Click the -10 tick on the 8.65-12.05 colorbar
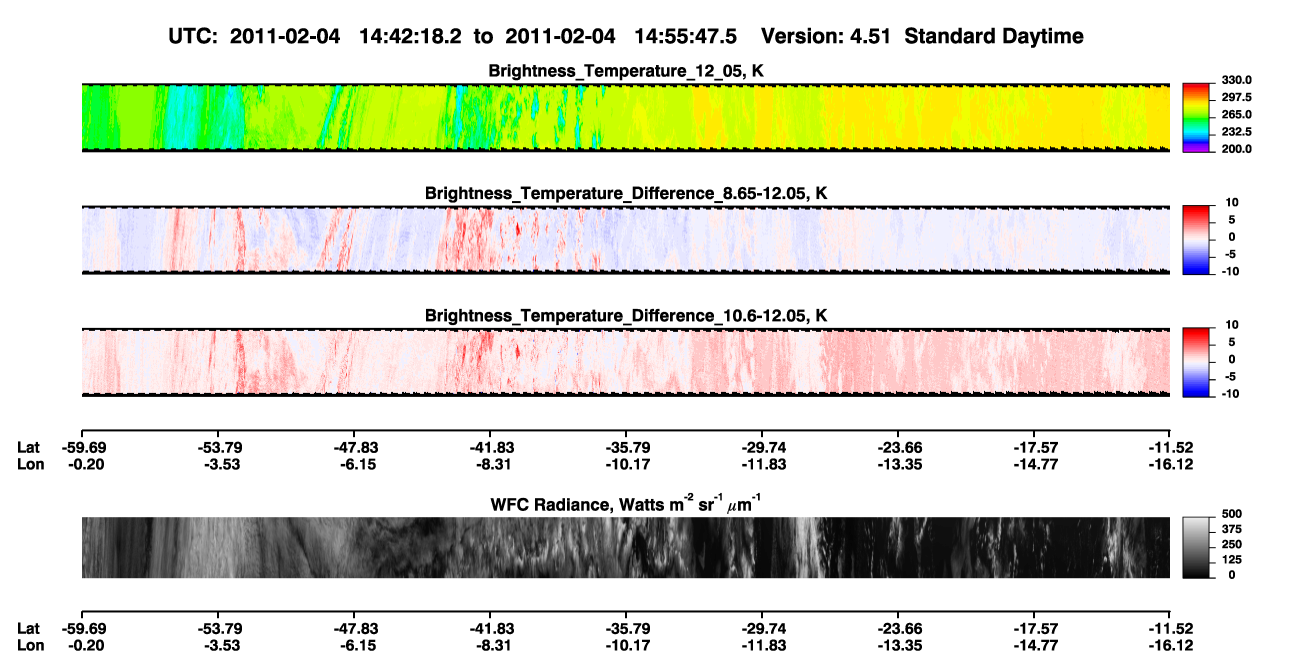The width and height of the screenshot is (1300, 667). [x=1230, y=272]
